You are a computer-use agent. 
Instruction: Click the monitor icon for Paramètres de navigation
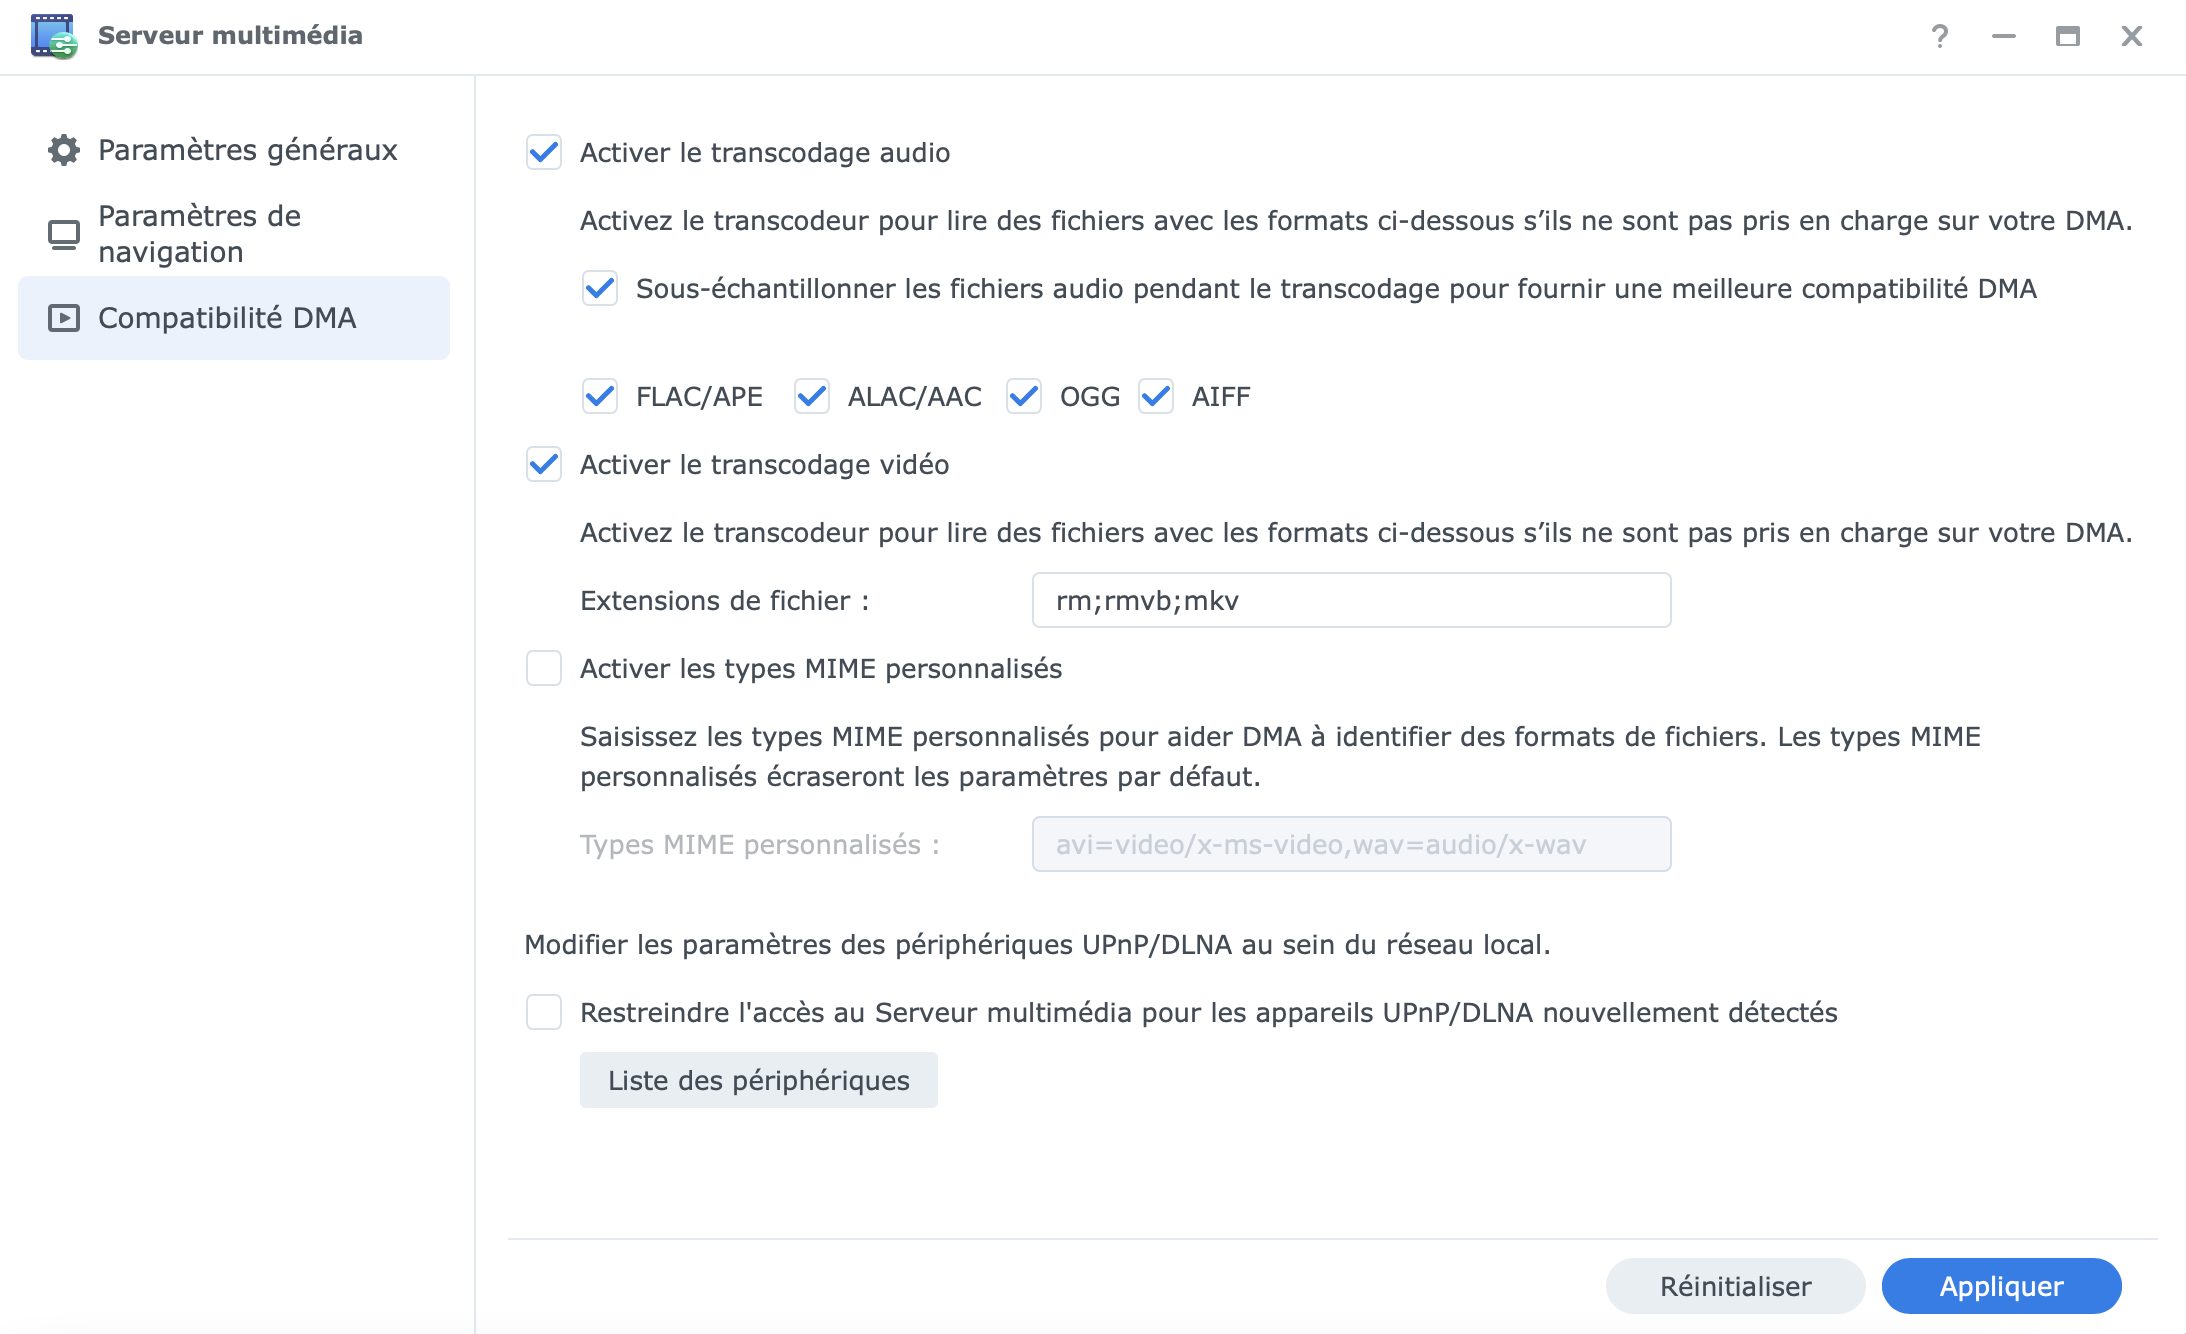64,234
